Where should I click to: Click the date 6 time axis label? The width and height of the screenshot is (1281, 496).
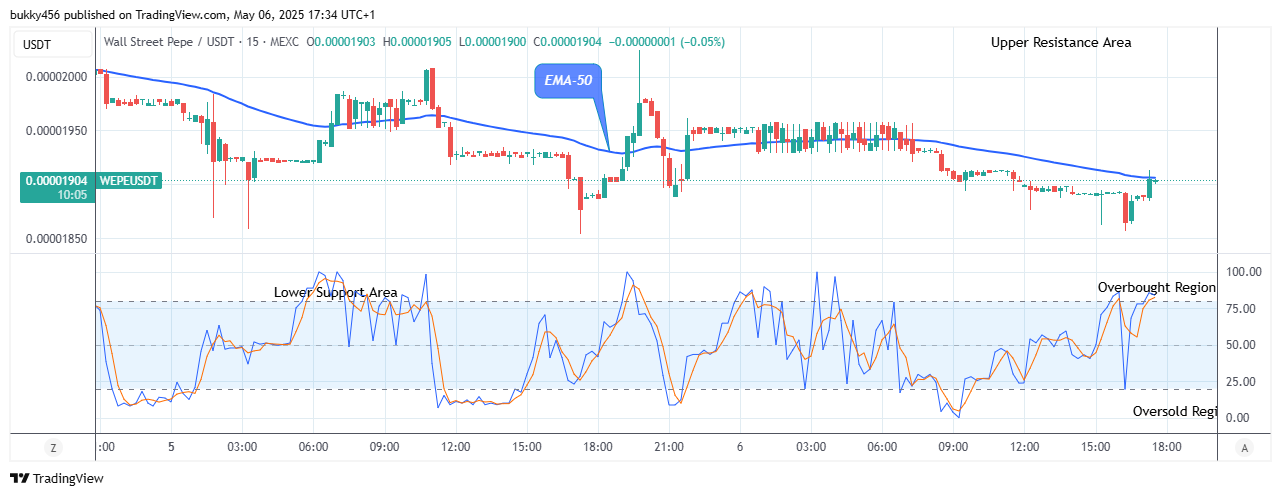[x=739, y=447]
